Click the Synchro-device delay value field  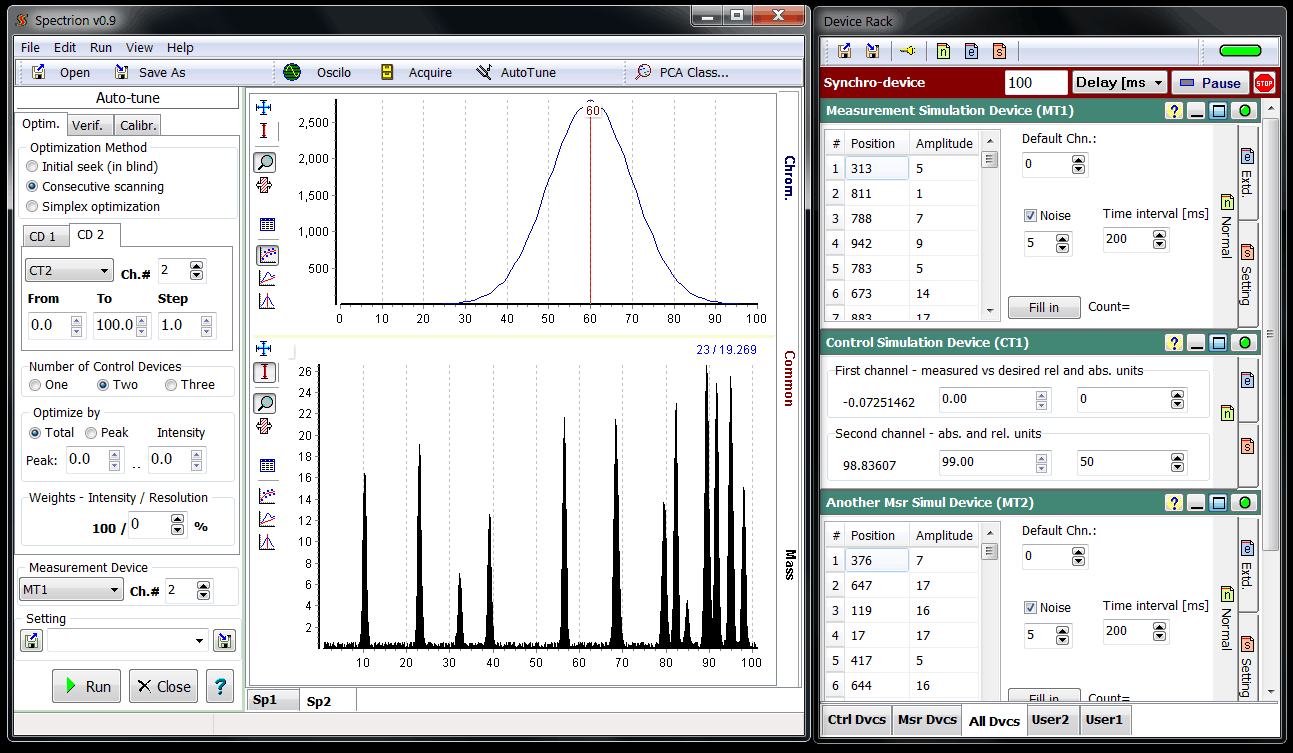pyautogui.click(x=1036, y=83)
